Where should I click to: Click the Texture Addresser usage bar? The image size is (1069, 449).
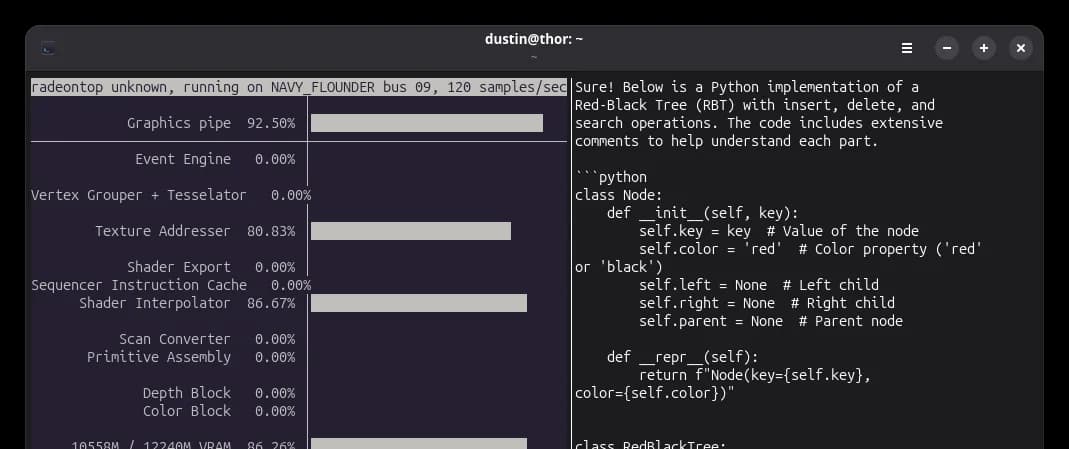click(x=410, y=231)
